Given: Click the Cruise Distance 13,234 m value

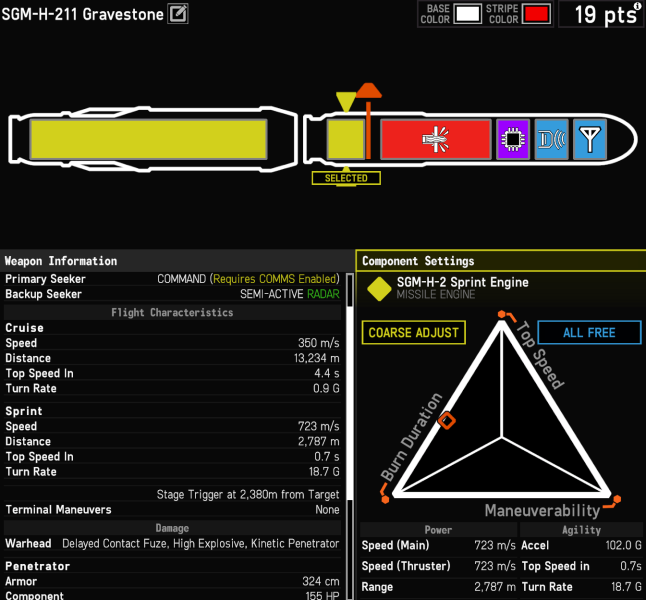Looking at the screenshot, I should 317,358.
